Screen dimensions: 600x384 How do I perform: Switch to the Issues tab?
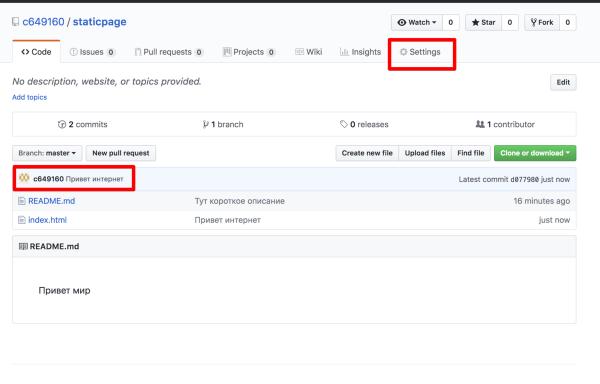point(92,52)
